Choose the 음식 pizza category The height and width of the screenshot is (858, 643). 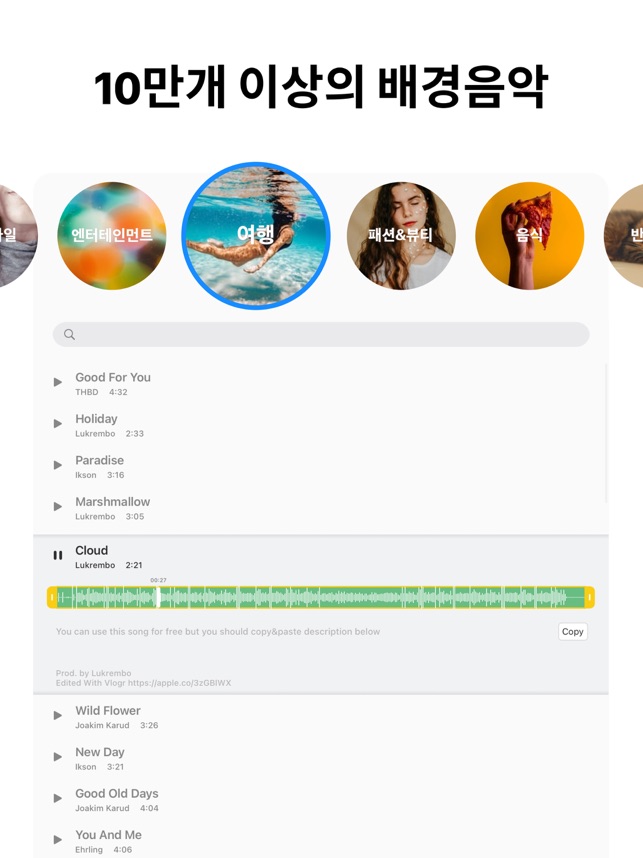(530, 235)
